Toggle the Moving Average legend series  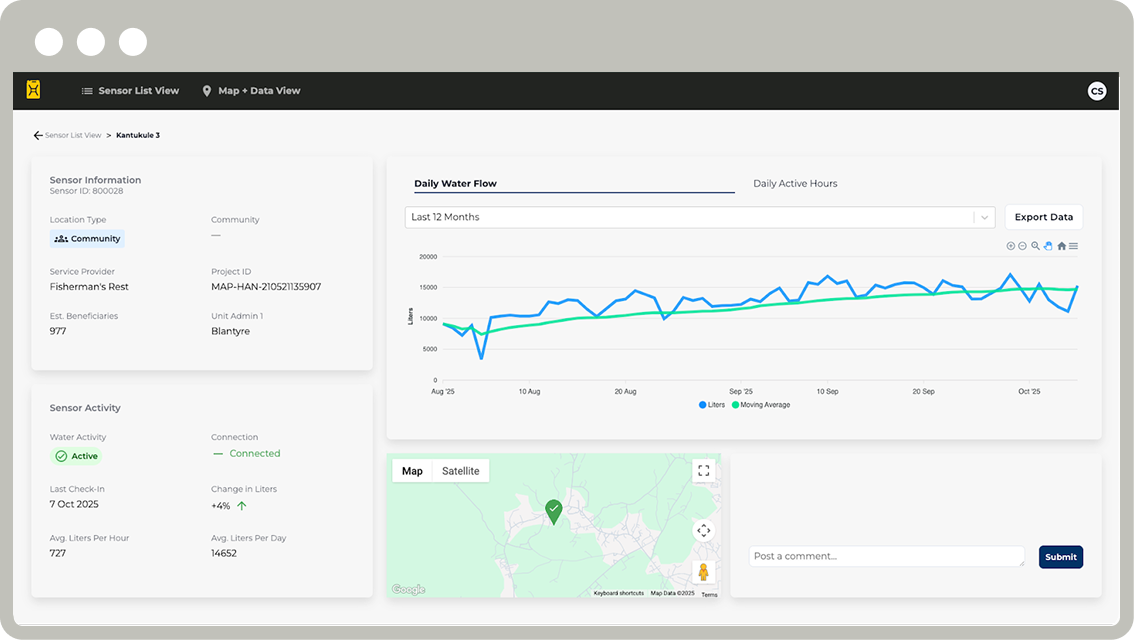[760, 405]
